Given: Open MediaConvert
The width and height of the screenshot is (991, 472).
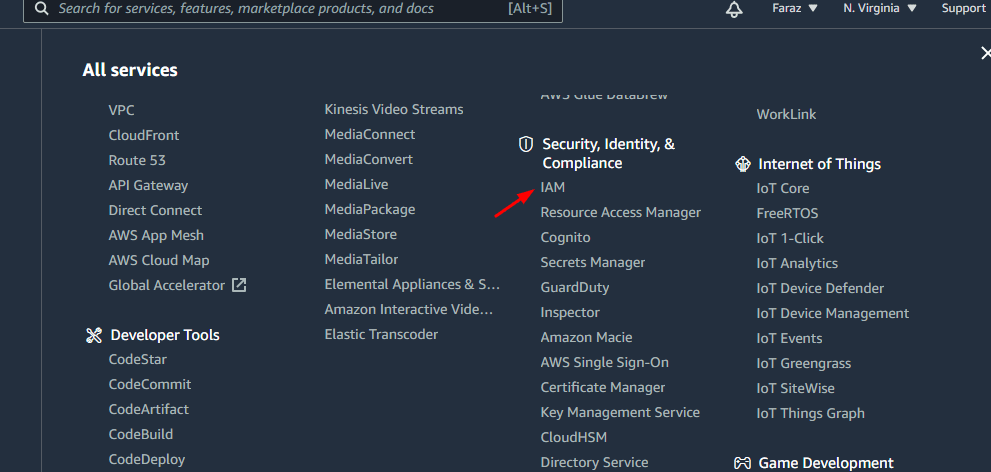Looking at the screenshot, I should (368, 159).
